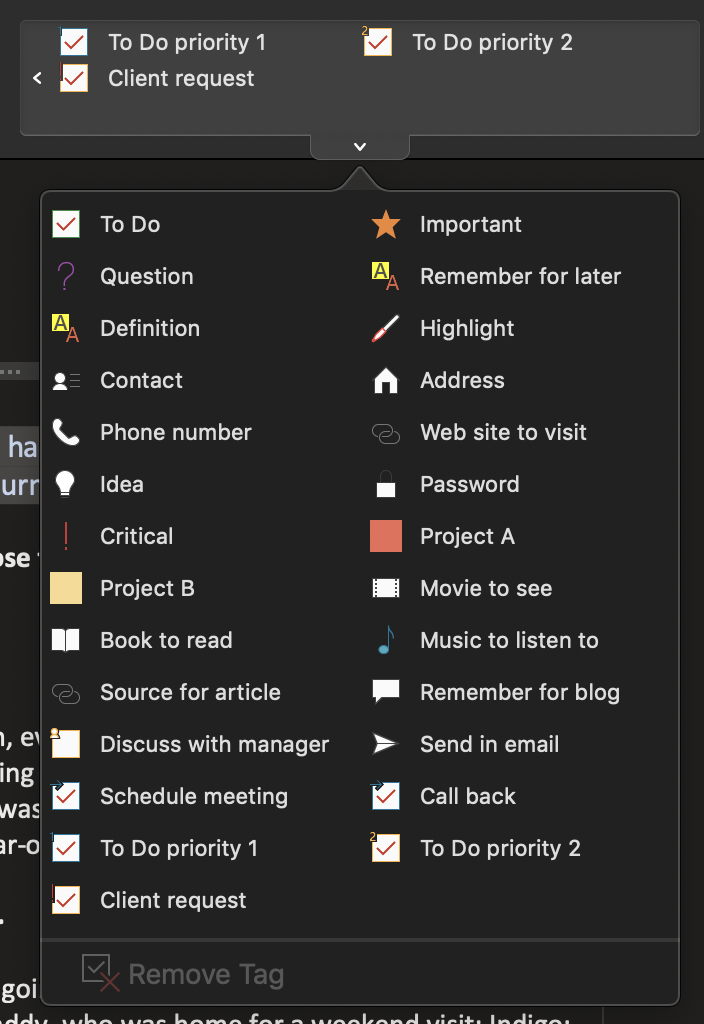Click the To Do checkbox icon in the tag list
Screen dimensions: 704x1024
[x=66, y=224]
